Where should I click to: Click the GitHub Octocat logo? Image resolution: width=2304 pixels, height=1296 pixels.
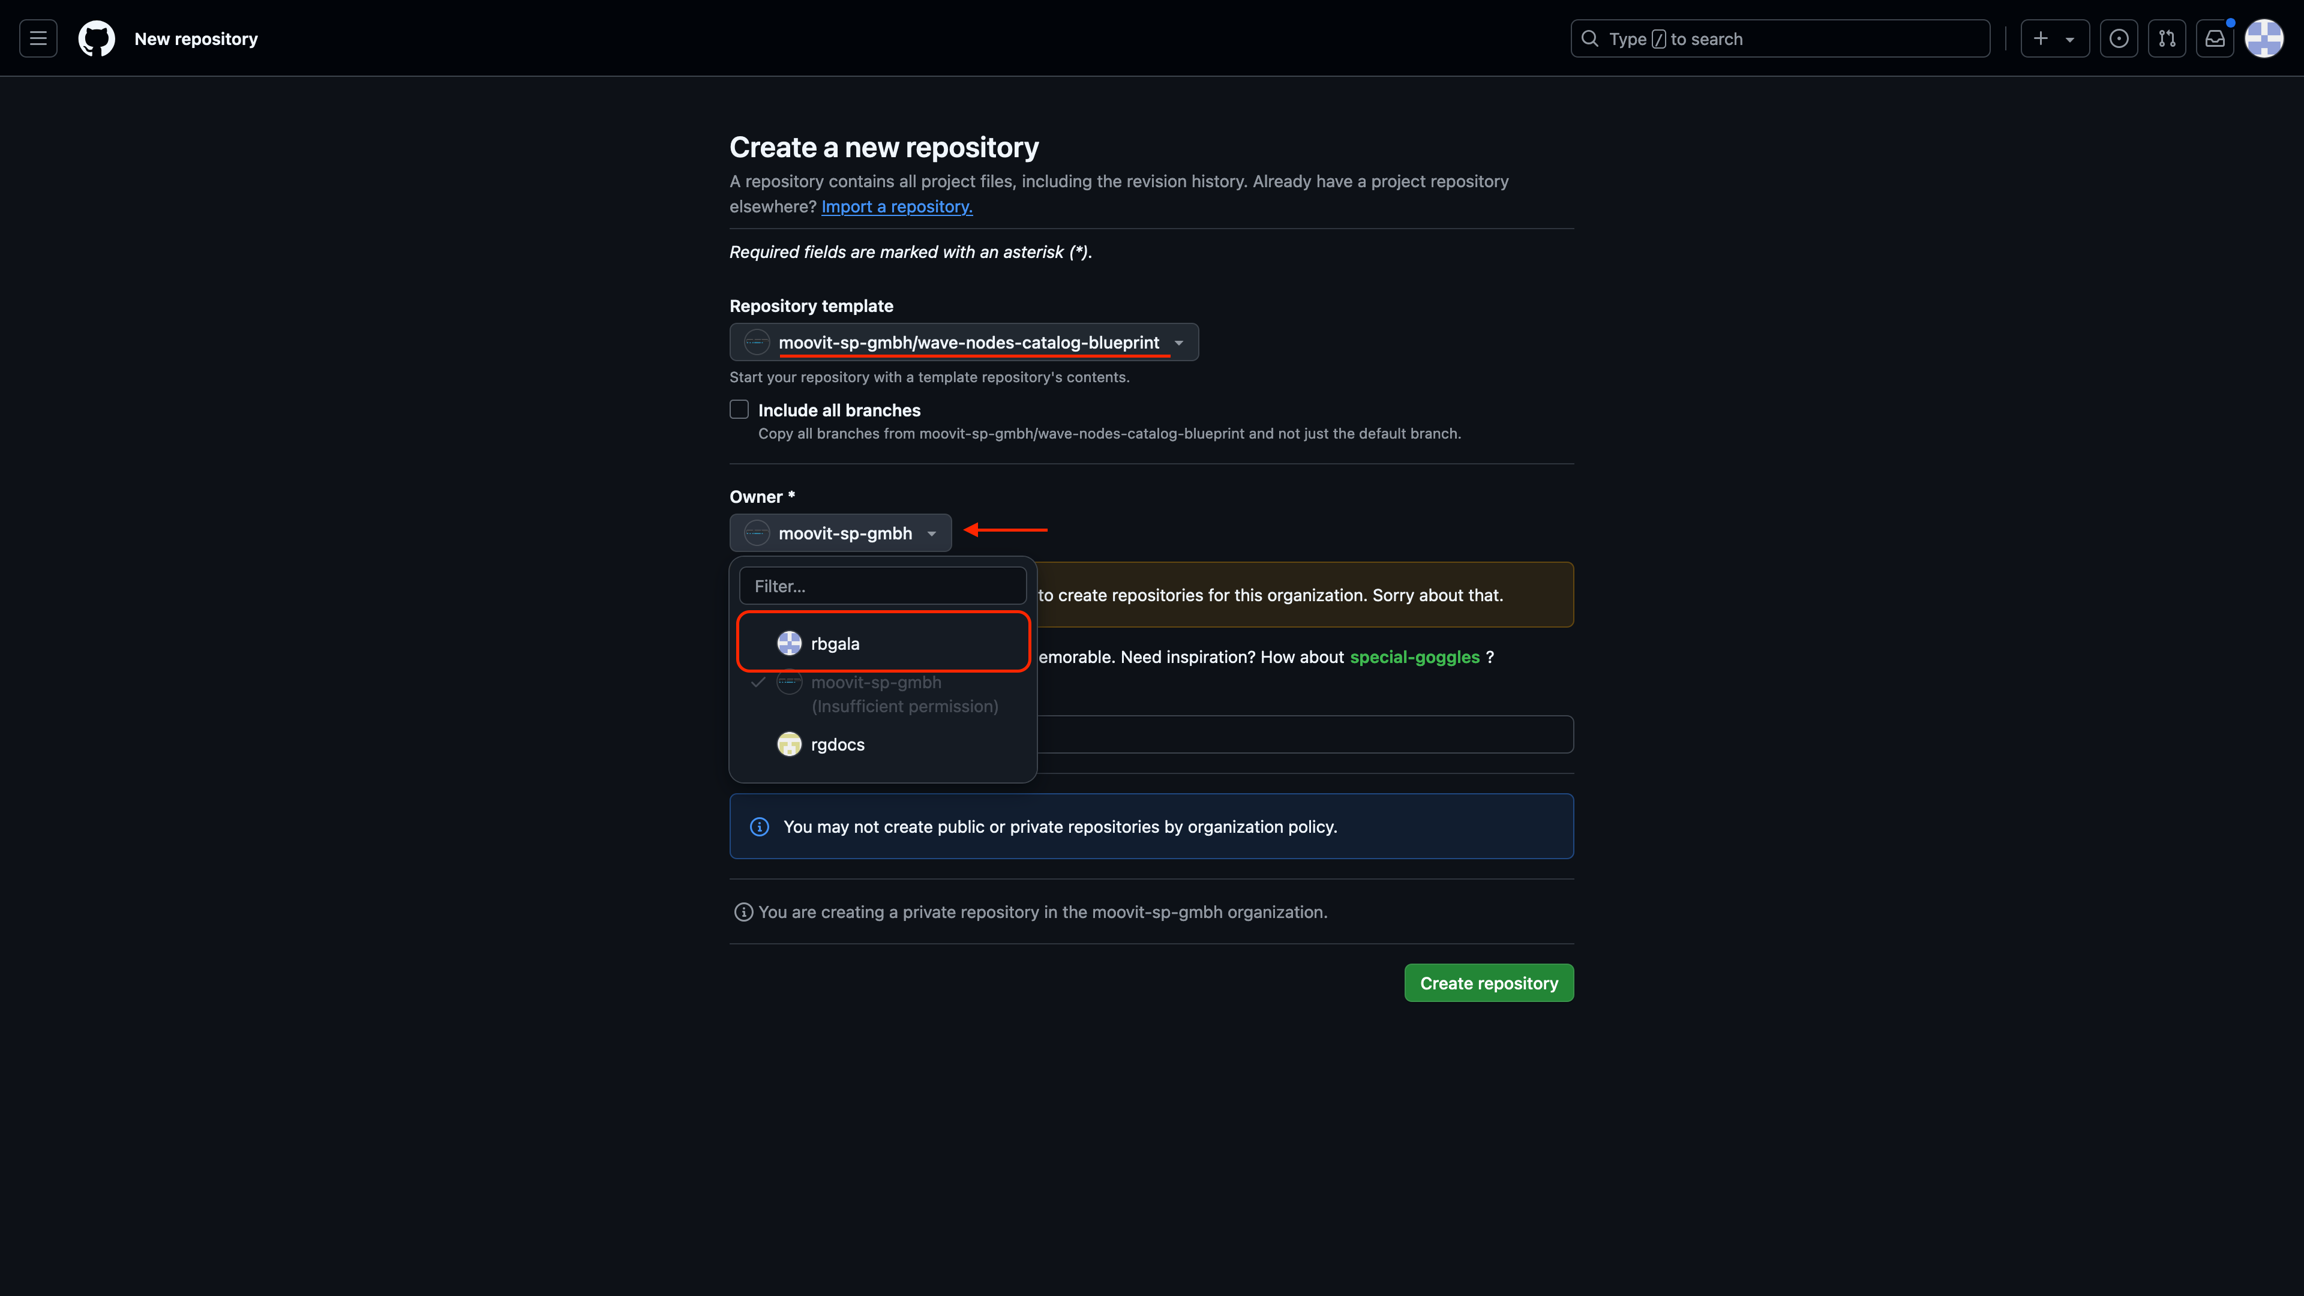point(97,39)
